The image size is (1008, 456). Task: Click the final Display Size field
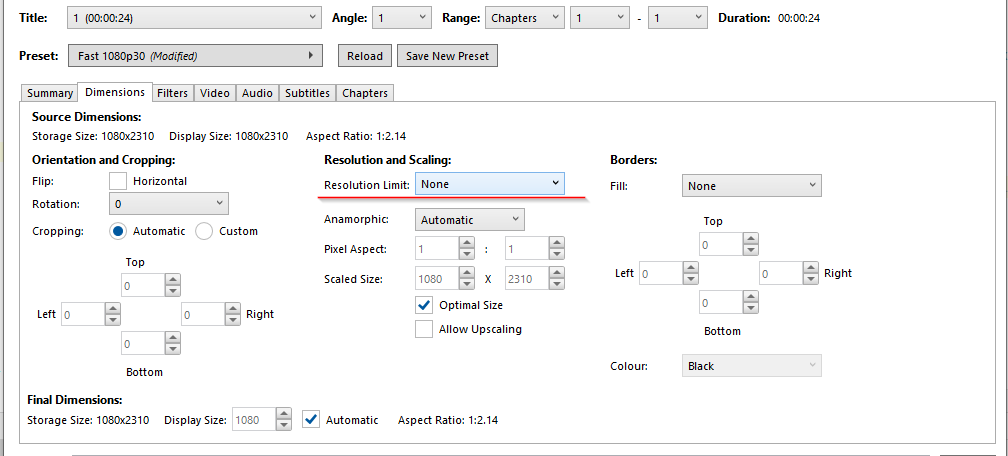tap(253, 419)
